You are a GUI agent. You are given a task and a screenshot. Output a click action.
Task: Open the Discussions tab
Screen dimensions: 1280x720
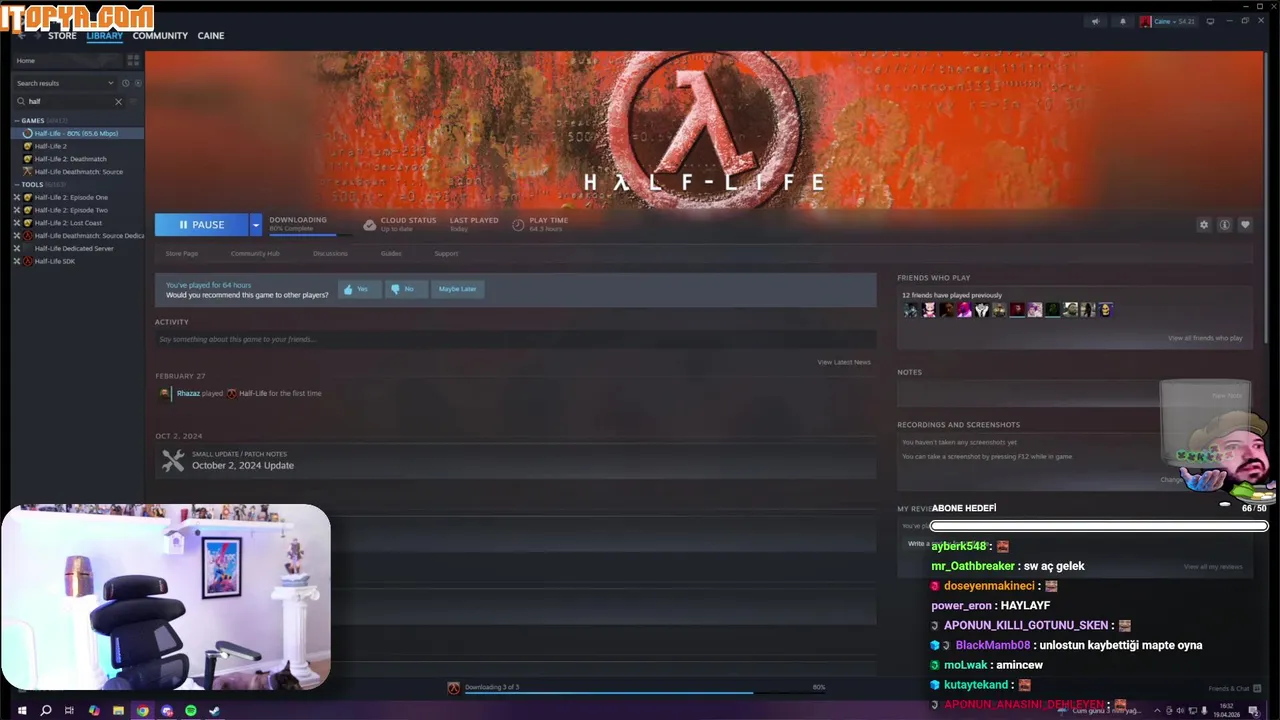(330, 254)
